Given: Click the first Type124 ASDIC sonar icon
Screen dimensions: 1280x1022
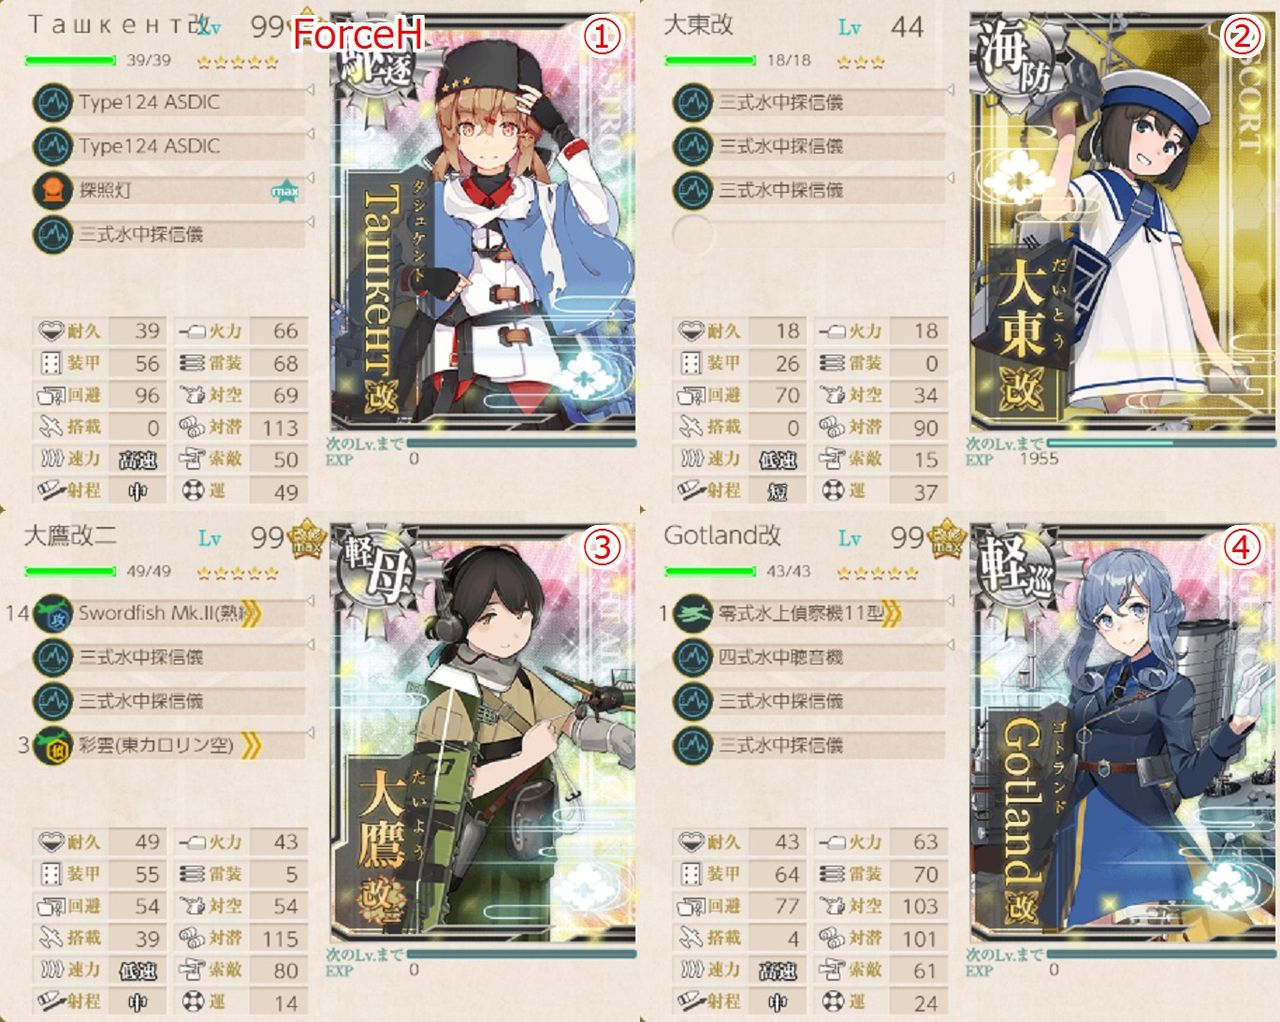Looking at the screenshot, I should [x=51, y=102].
